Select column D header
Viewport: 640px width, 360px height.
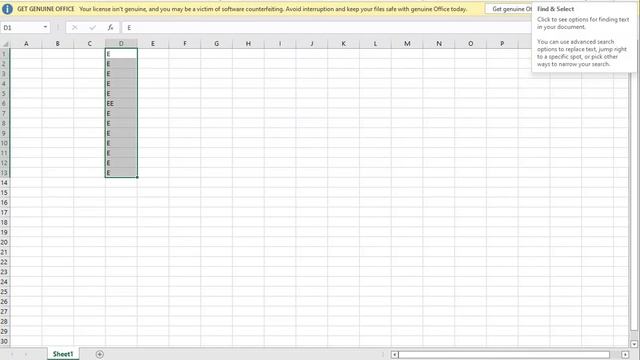coord(121,44)
